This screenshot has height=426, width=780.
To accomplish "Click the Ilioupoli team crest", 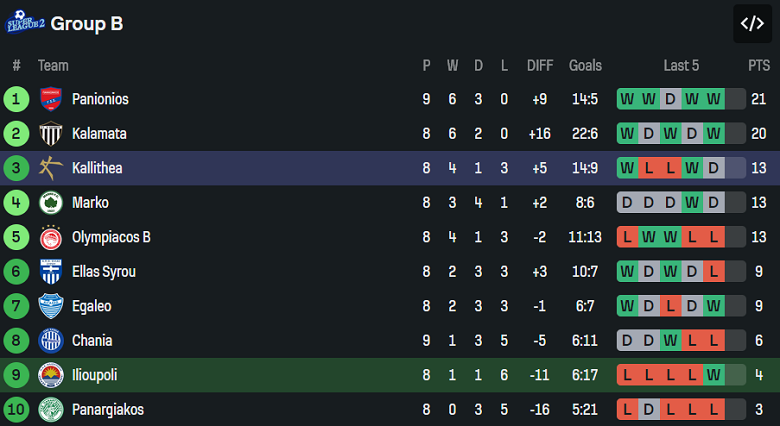I will coord(51,375).
